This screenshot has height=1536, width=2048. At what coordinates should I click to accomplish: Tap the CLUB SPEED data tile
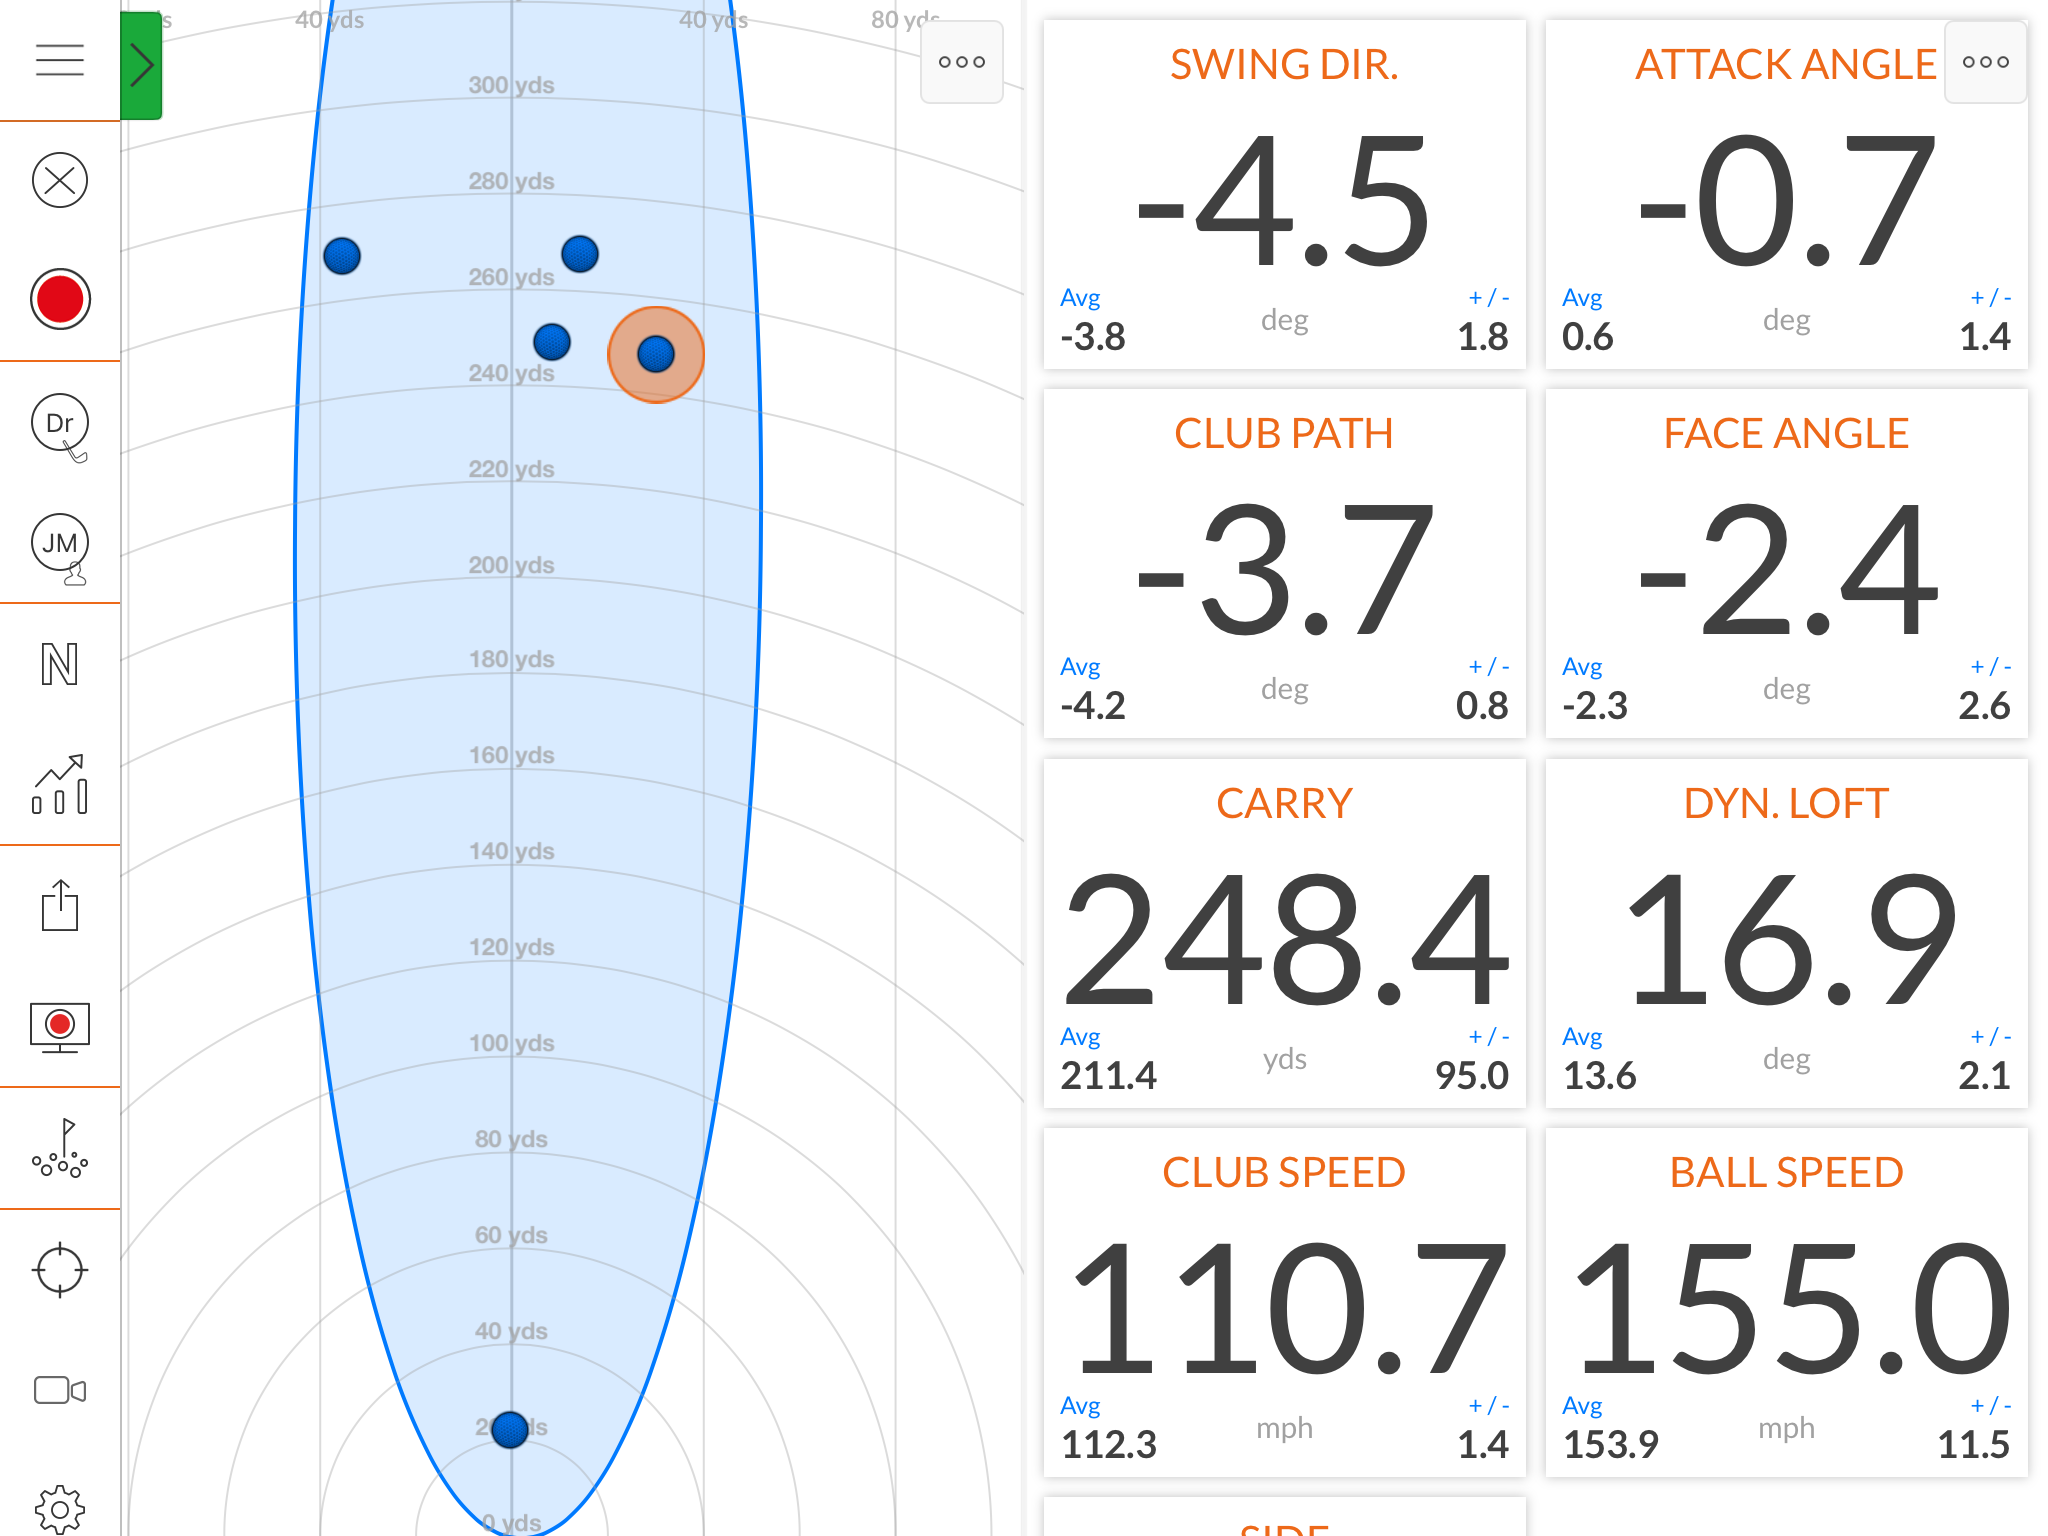pos(1284,1302)
